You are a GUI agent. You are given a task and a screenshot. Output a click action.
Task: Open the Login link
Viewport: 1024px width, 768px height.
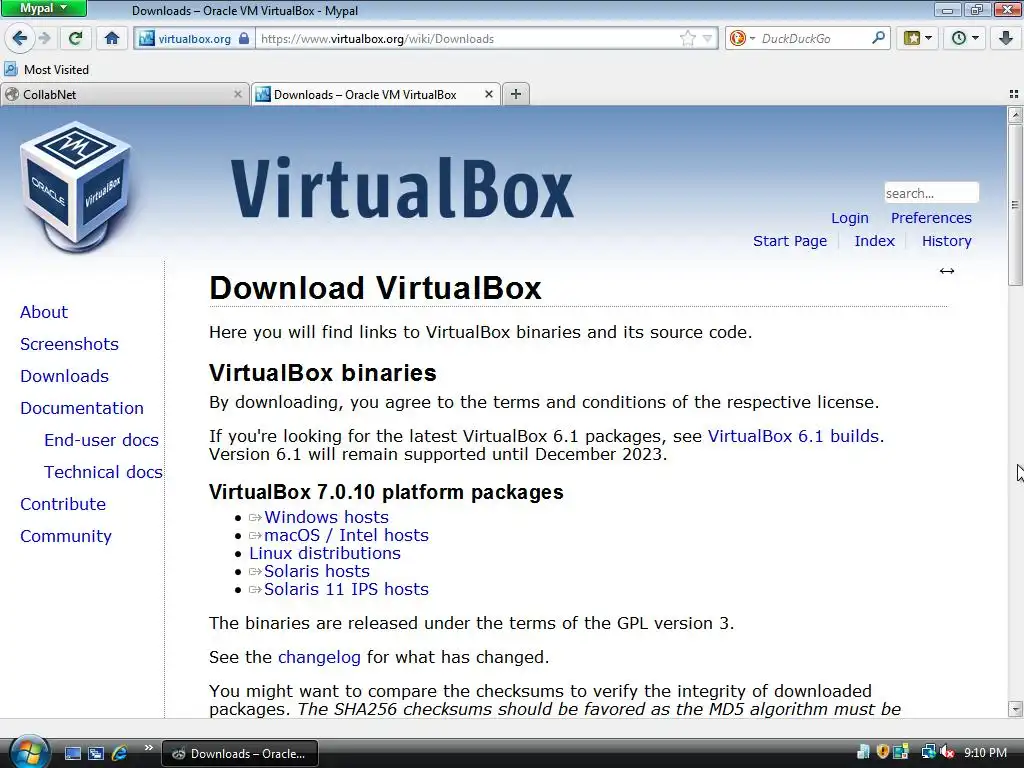850,218
